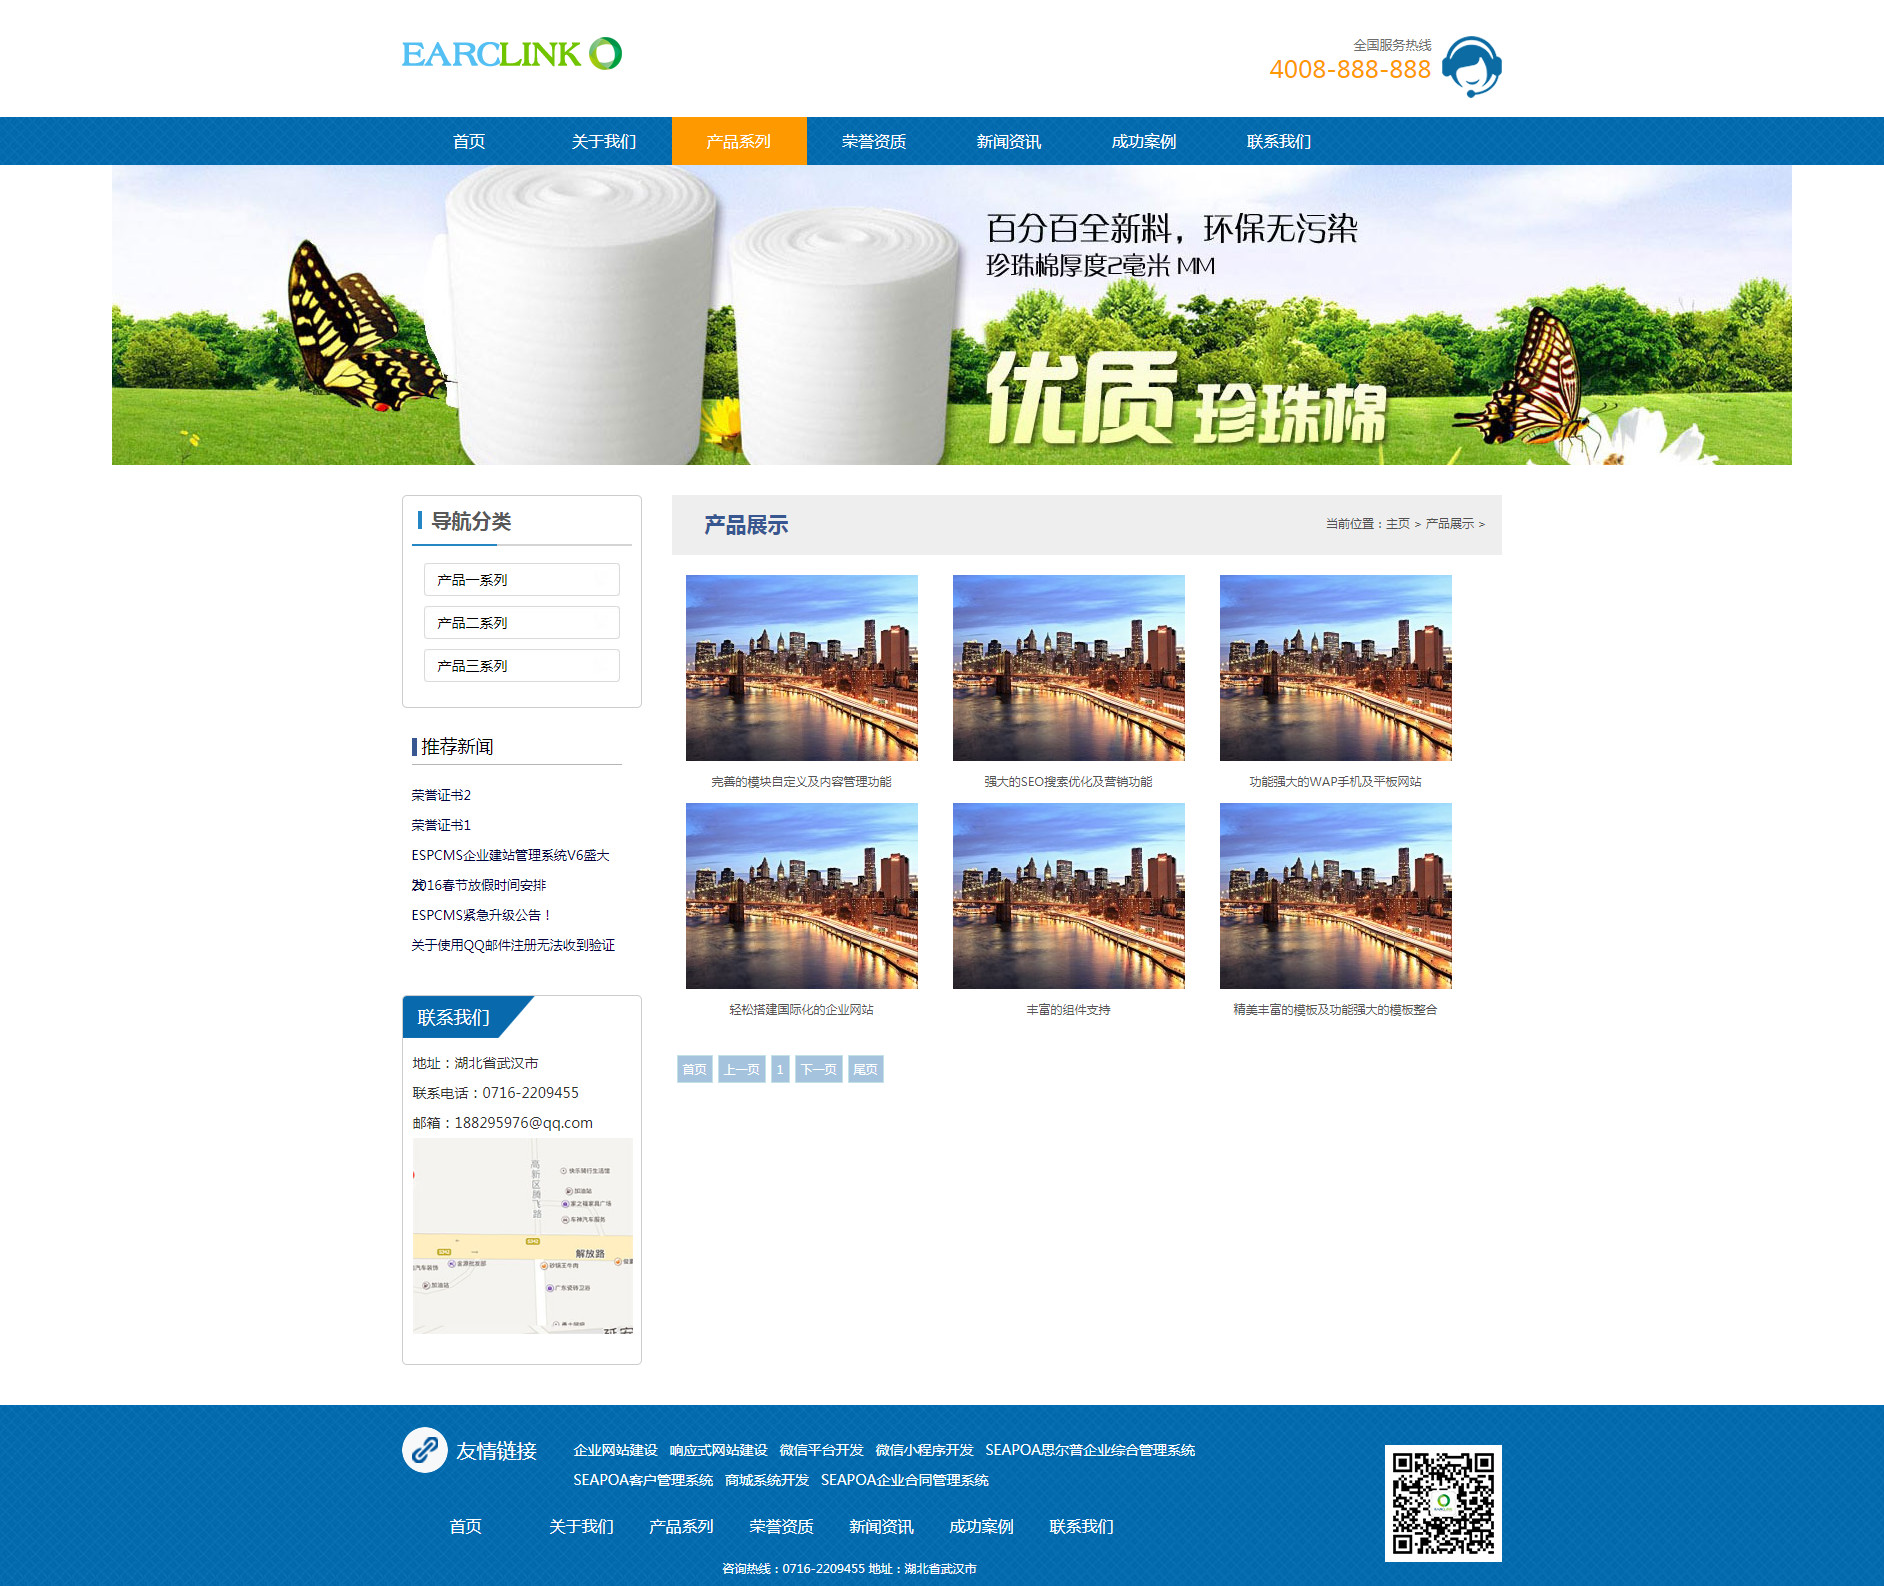Screen dimensions: 1884x1586
Task: Click the 尾页 pagination button
Action: 865,1069
